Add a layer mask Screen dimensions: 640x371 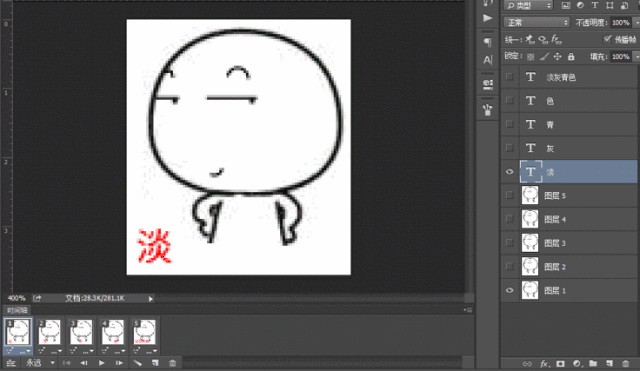[560, 363]
